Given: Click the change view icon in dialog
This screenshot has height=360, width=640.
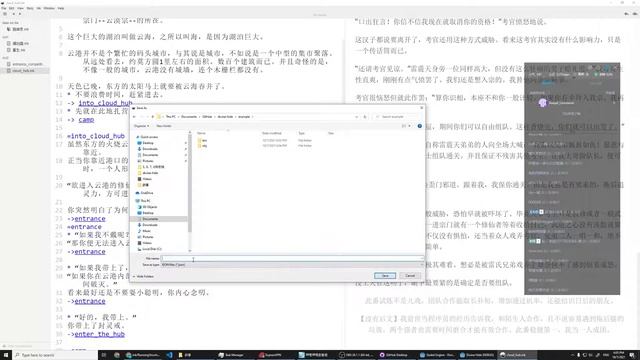Looking at the screenshot, I should [404, 126].
